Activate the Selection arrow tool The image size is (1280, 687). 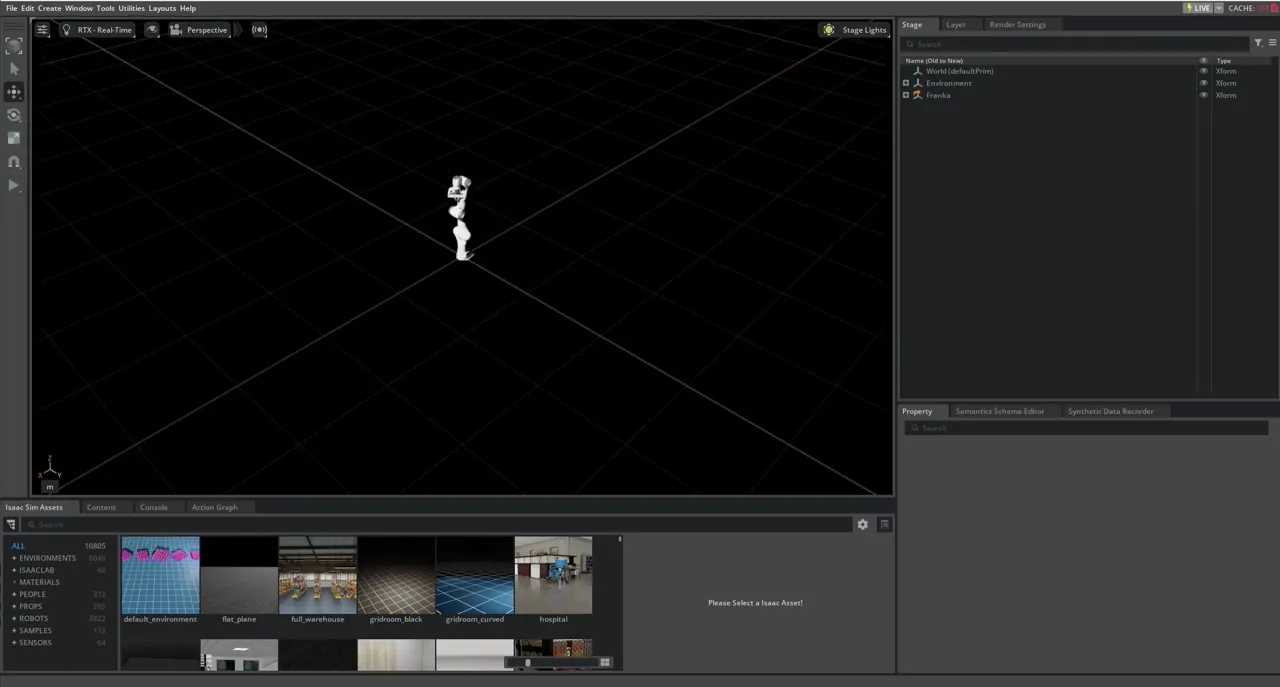point(14,68)
